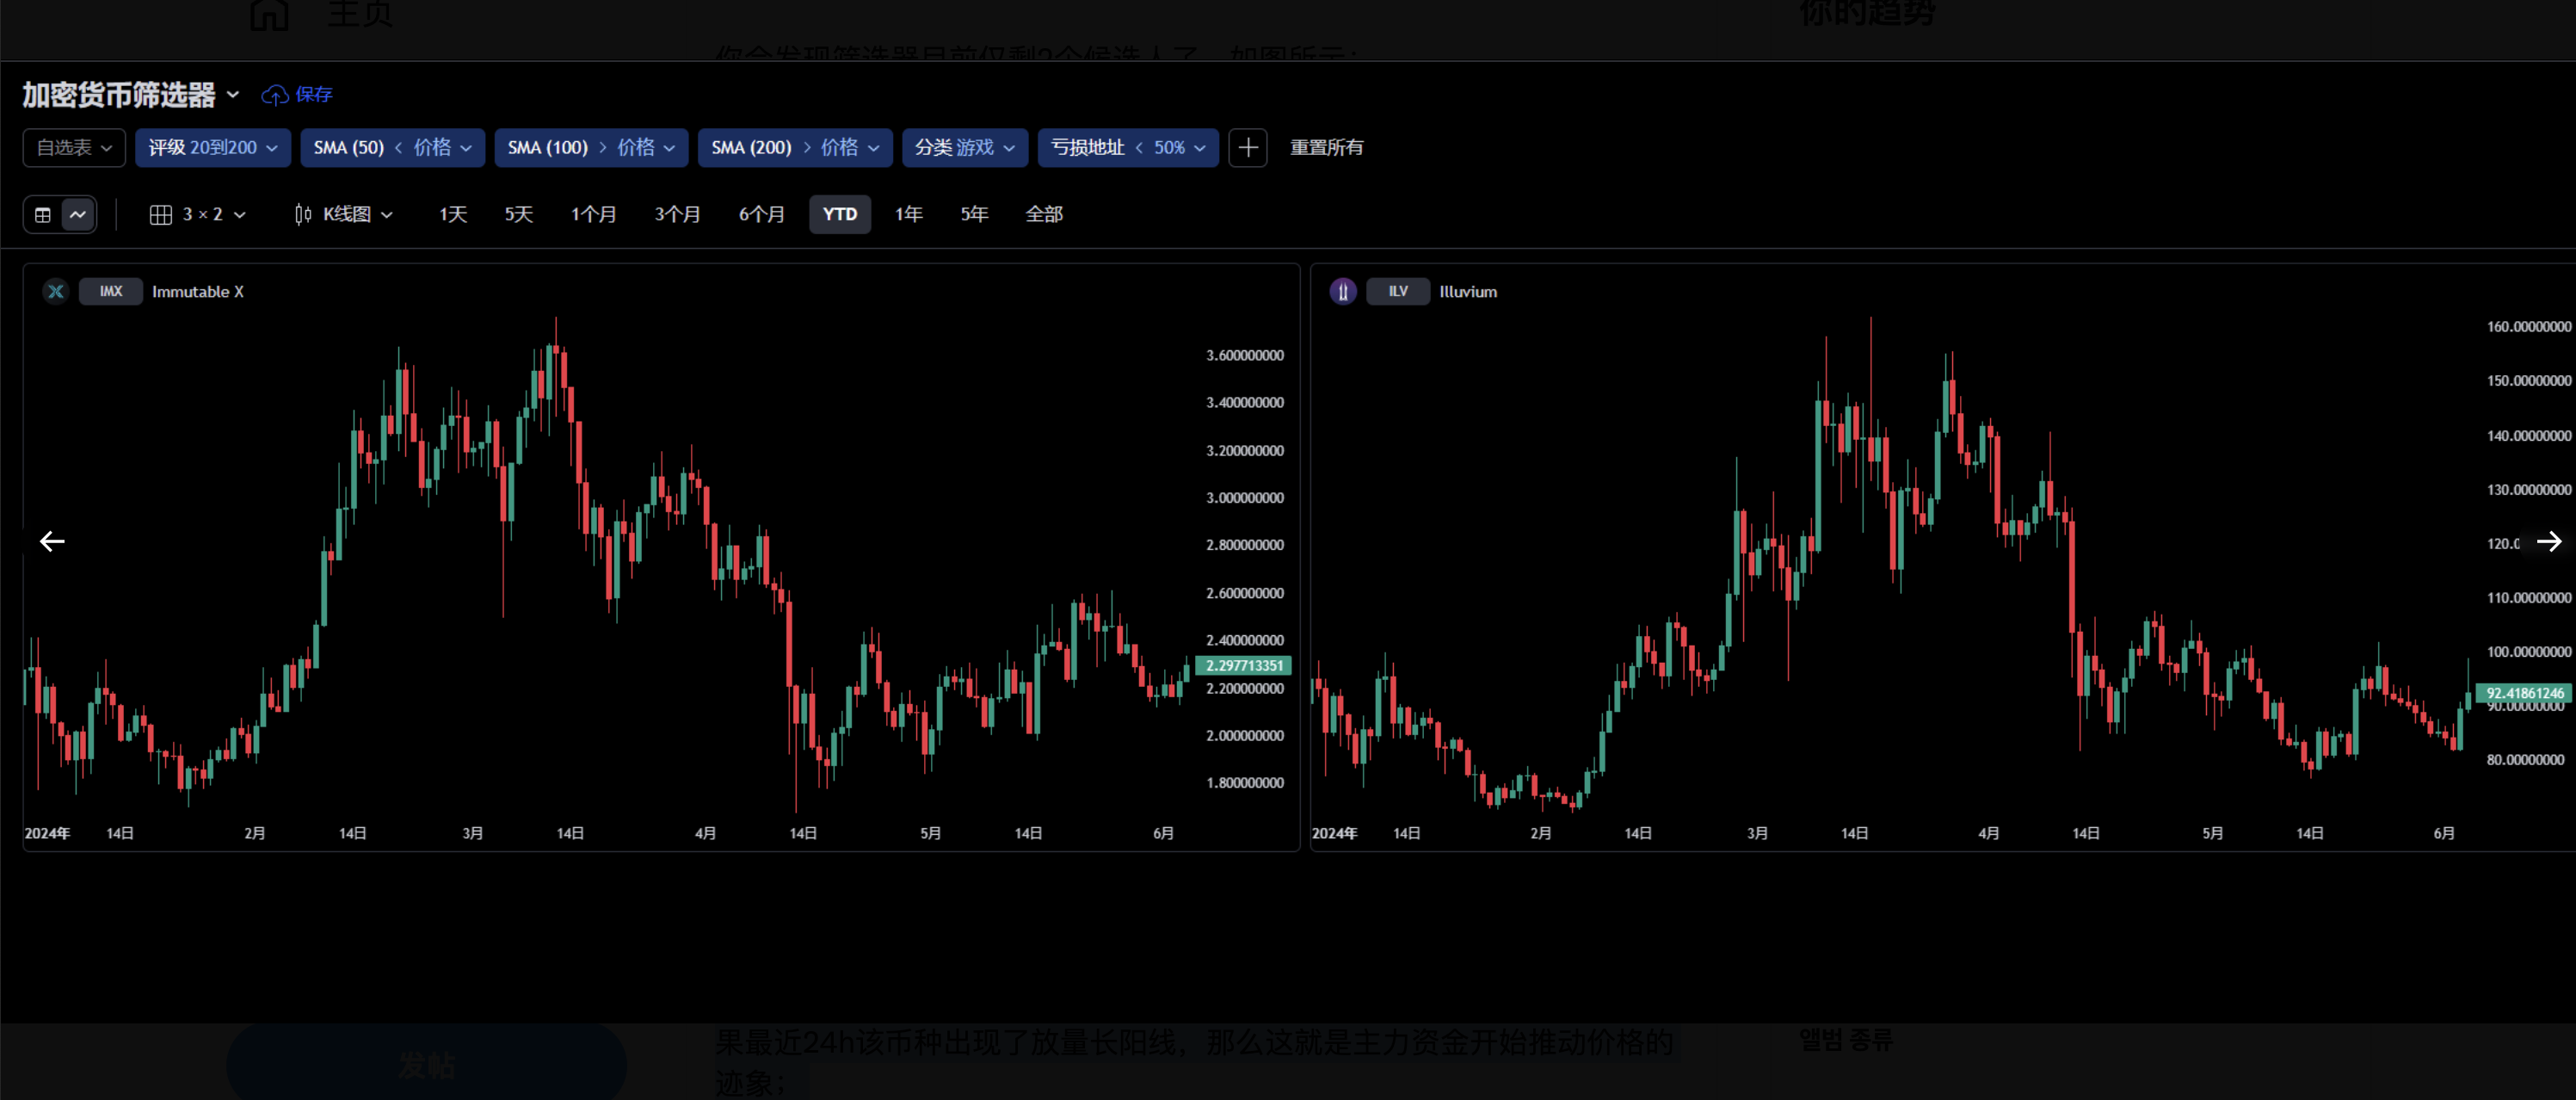The width and height of the screenshot is (2576, 1100).
Task: Go to previous charts with left arrow
Action: tap(52, 541)
